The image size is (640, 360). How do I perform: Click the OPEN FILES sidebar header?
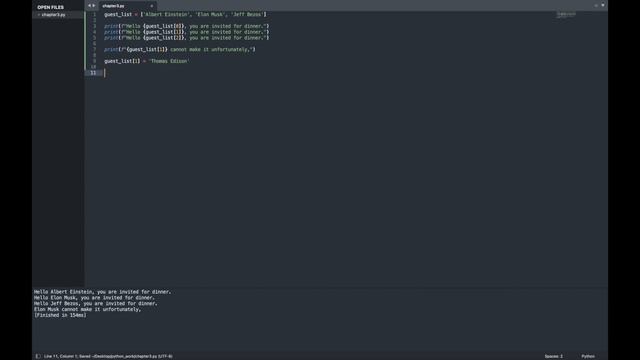click(x=51, y=7)
